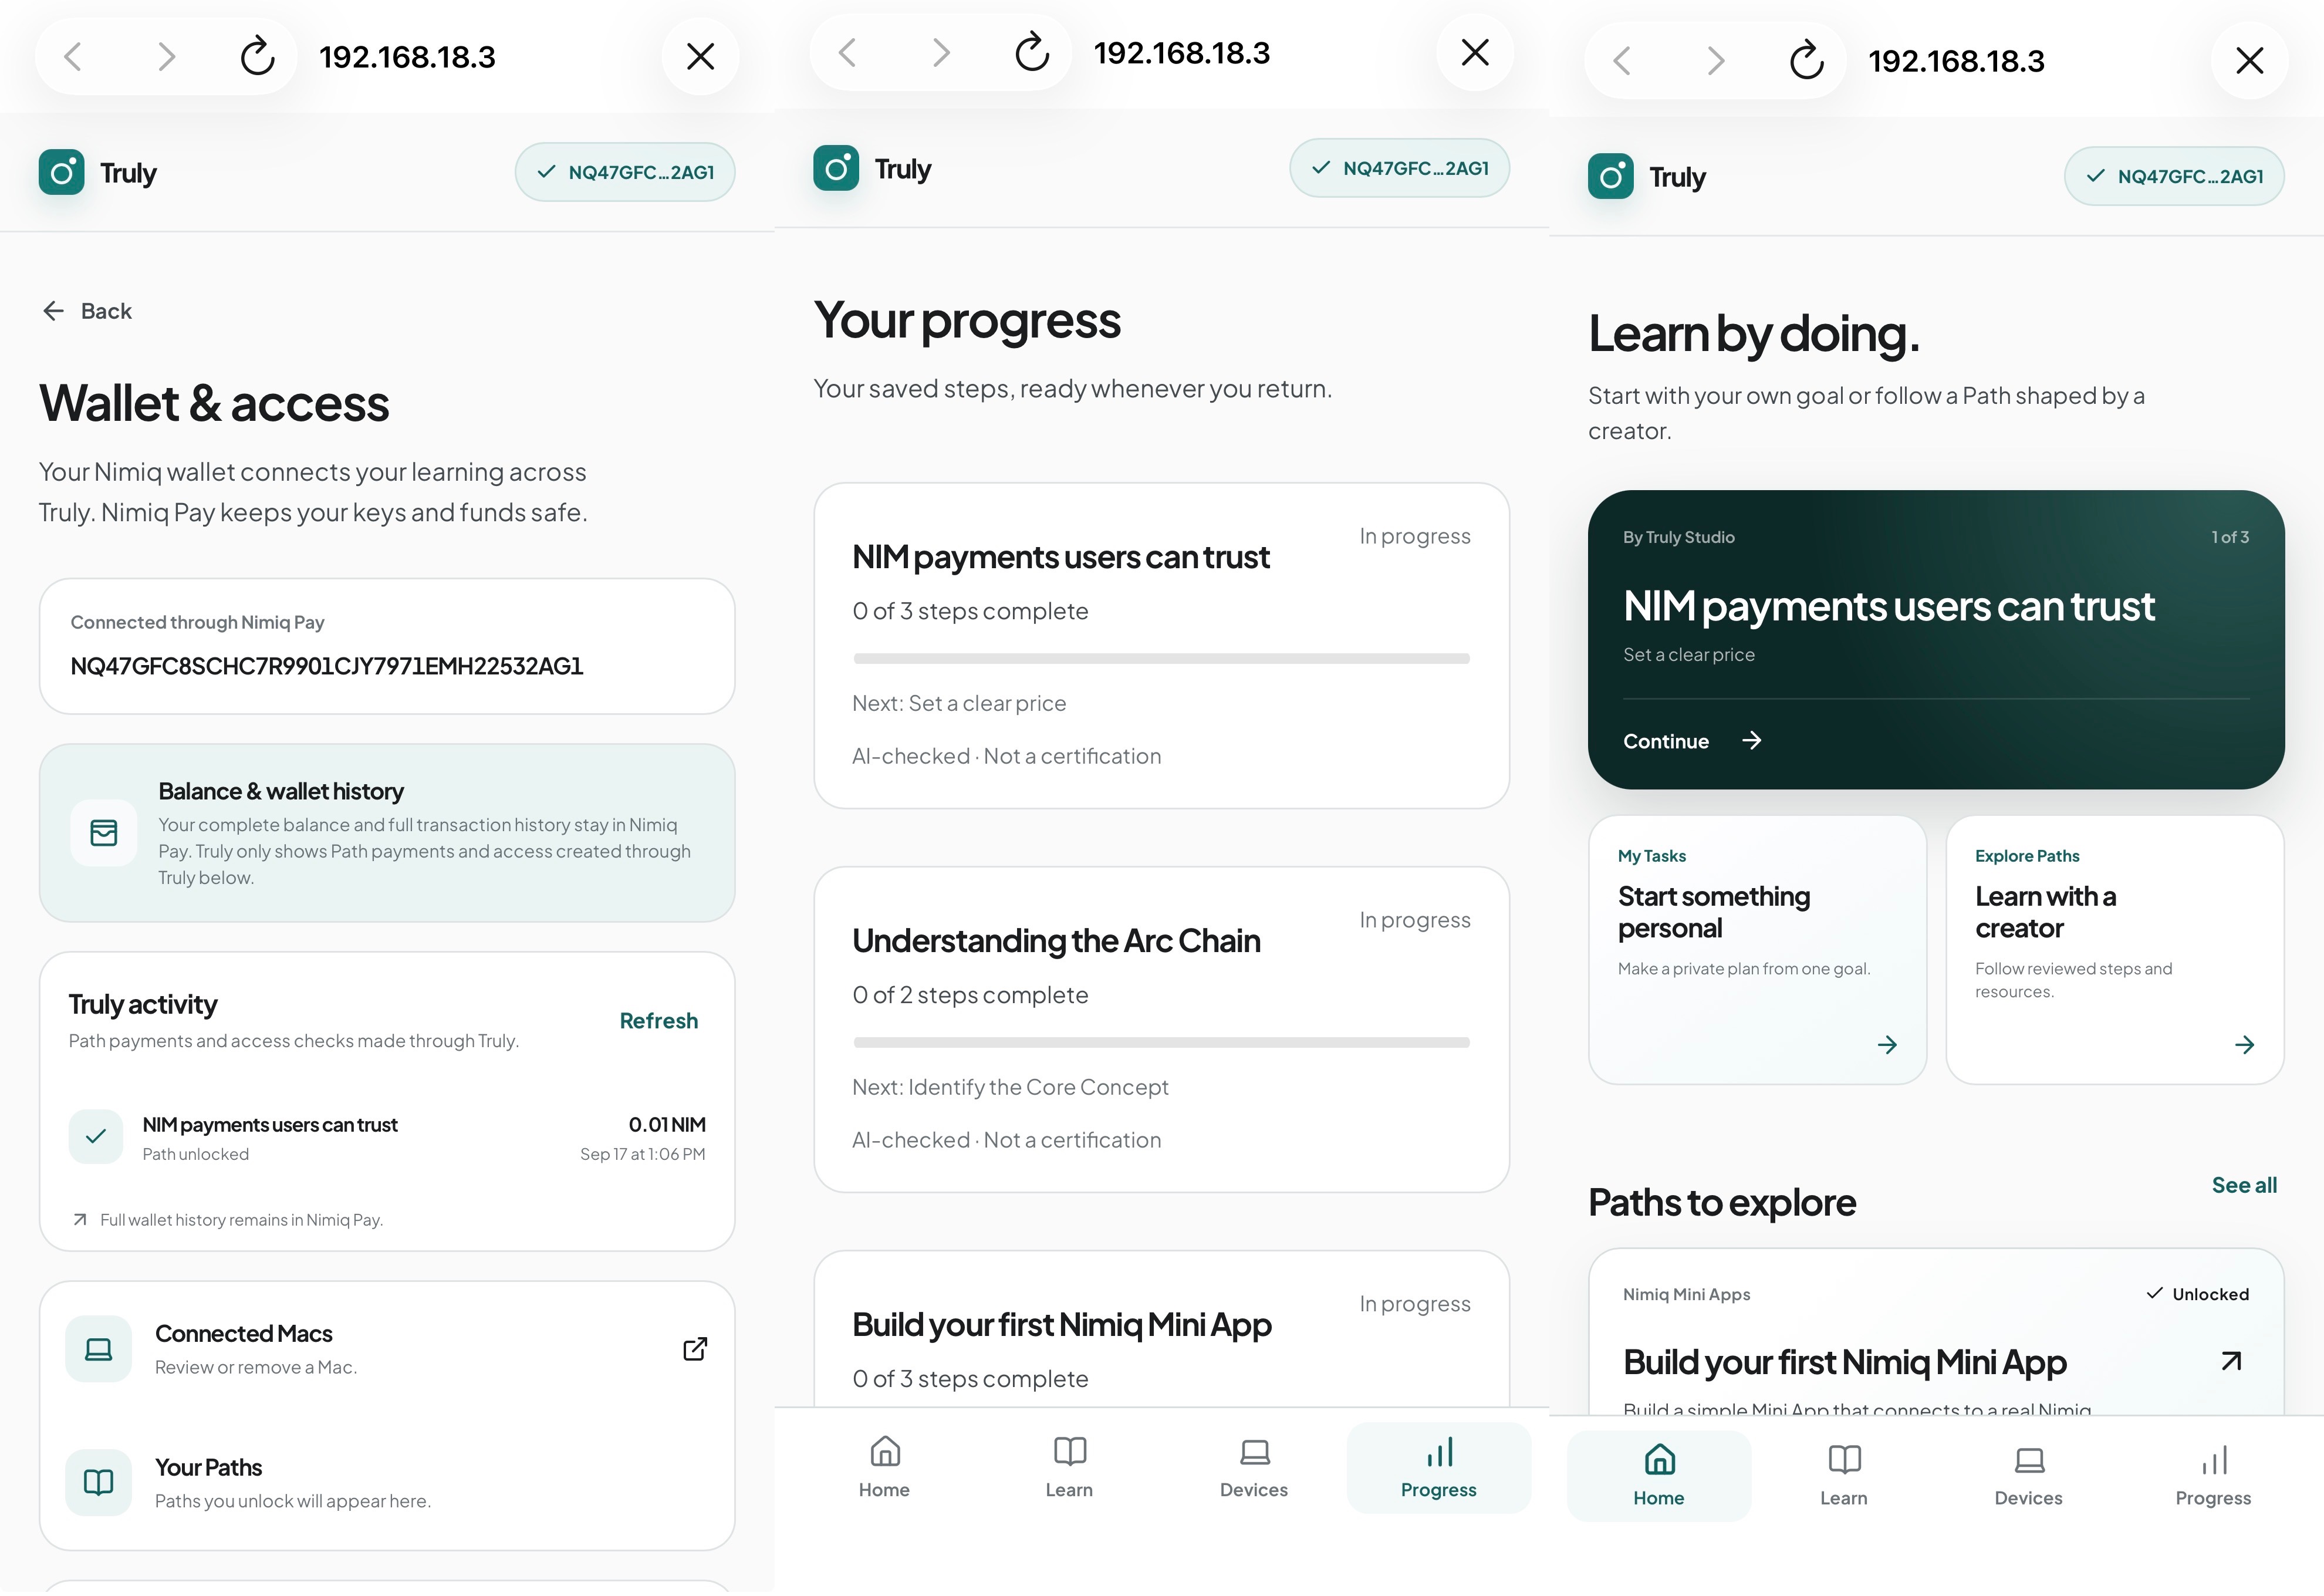Tap the book icon next to Your Paths
This screenshot has height=1596, width=2324.
pos(98,1483)
